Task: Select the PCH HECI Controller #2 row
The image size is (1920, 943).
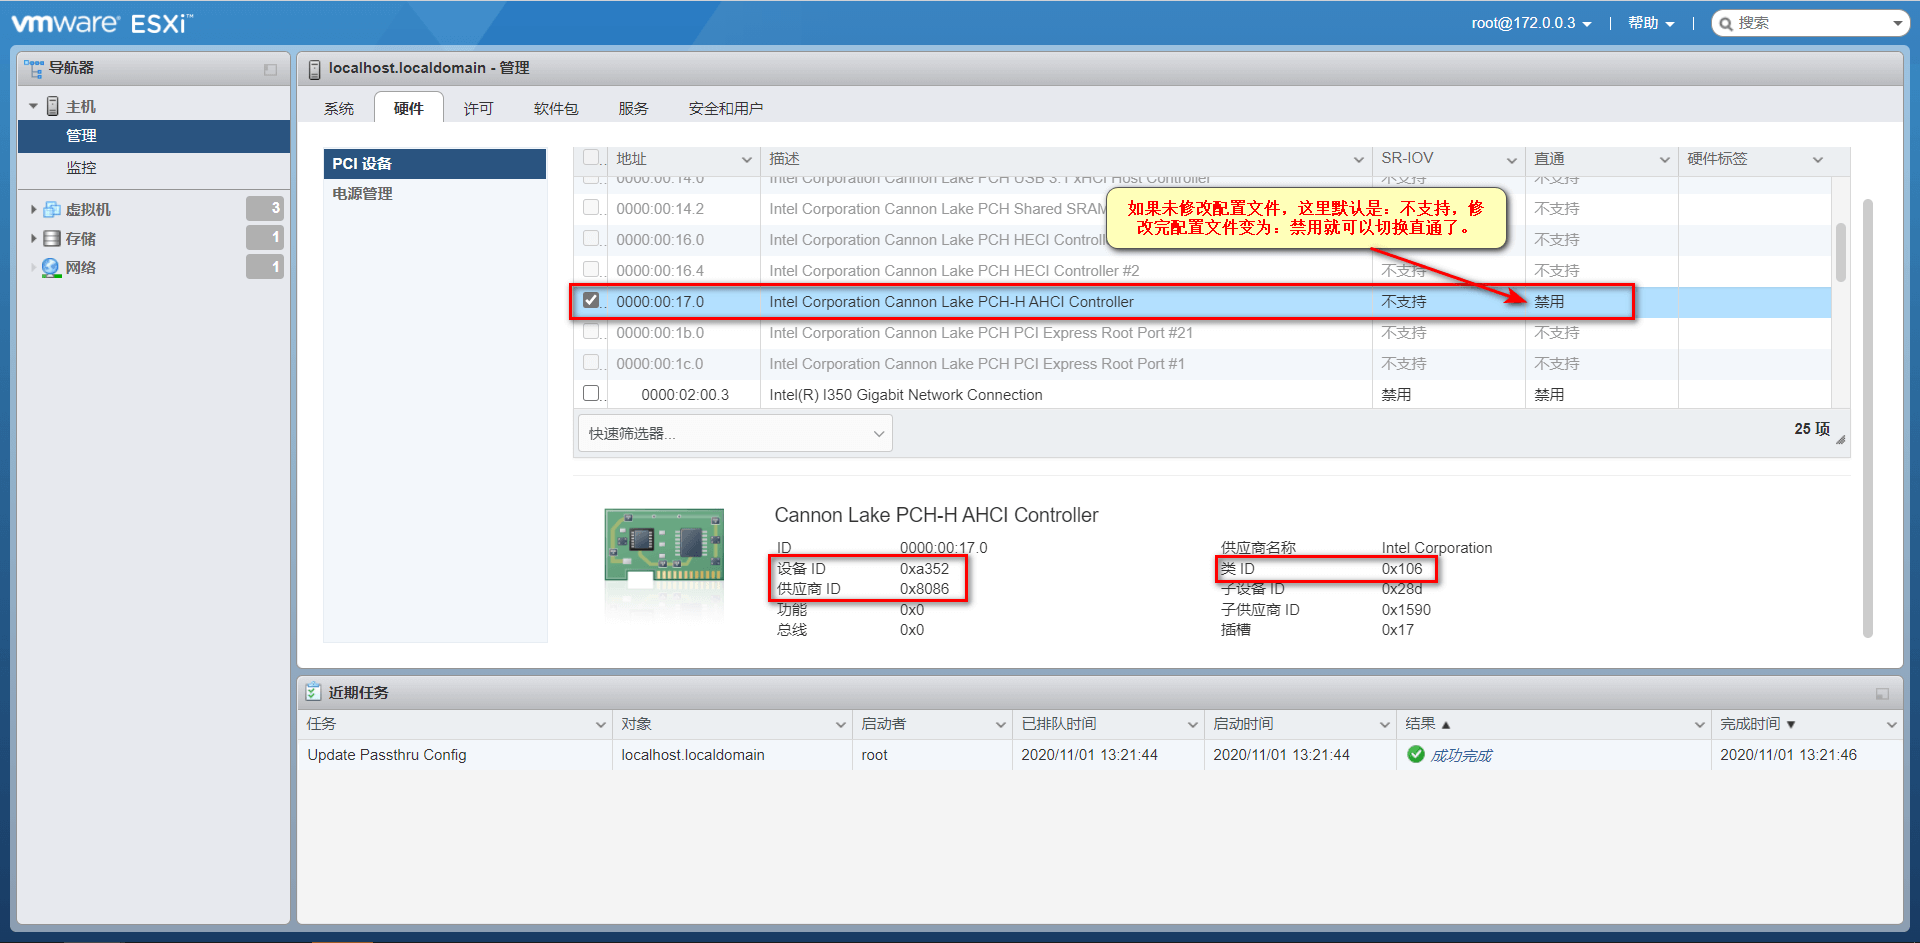Action: (x=1201, y=270)
